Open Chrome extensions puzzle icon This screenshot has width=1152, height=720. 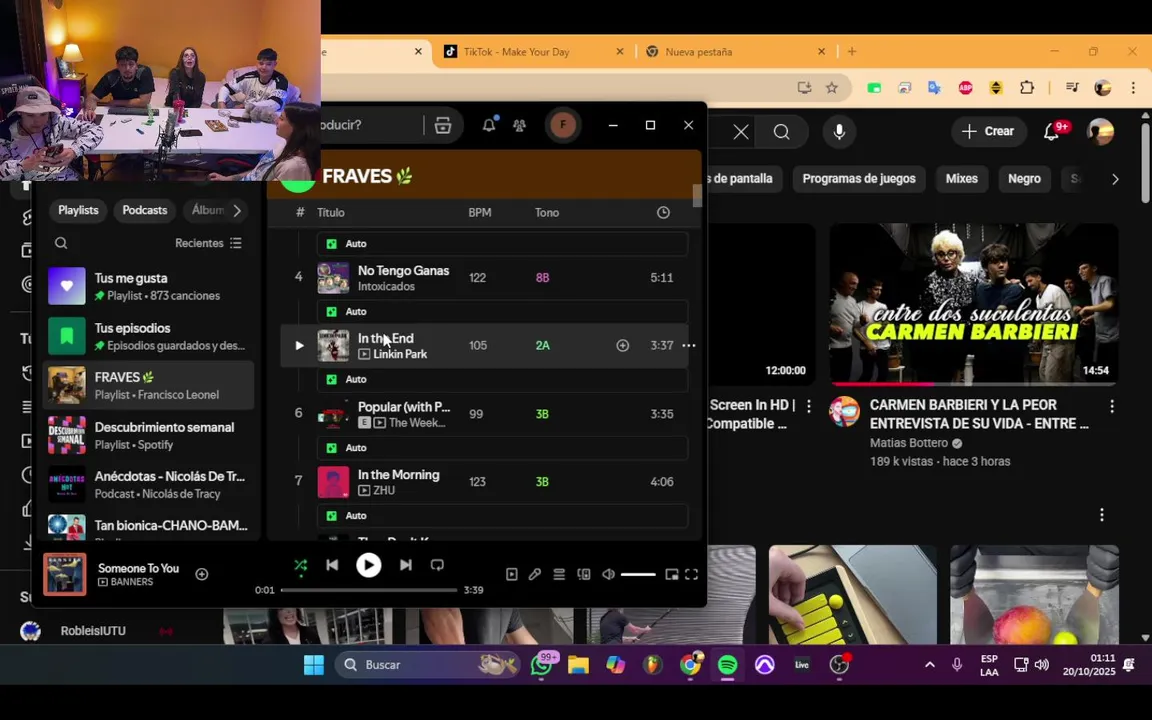pos(1026,87)
